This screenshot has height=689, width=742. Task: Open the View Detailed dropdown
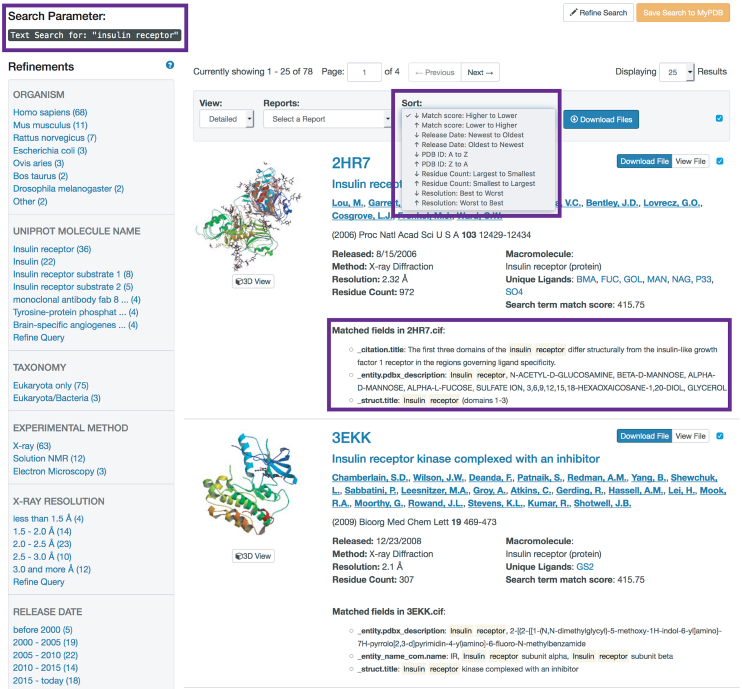[227, 119]
